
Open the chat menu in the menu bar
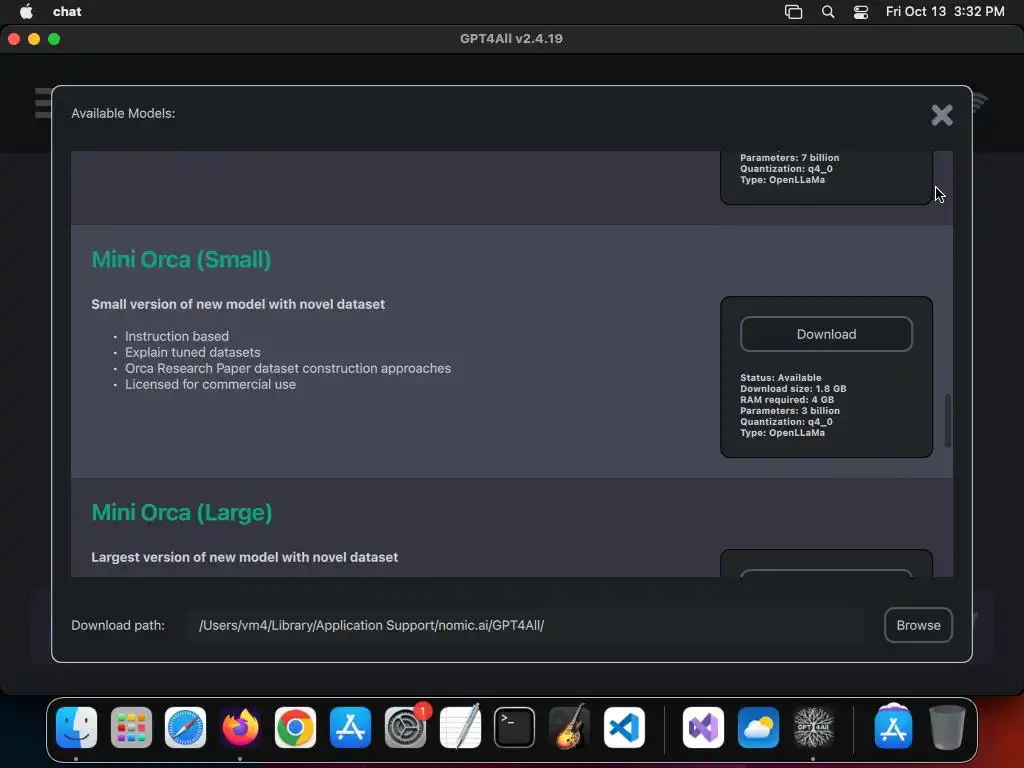coord(67,11)
